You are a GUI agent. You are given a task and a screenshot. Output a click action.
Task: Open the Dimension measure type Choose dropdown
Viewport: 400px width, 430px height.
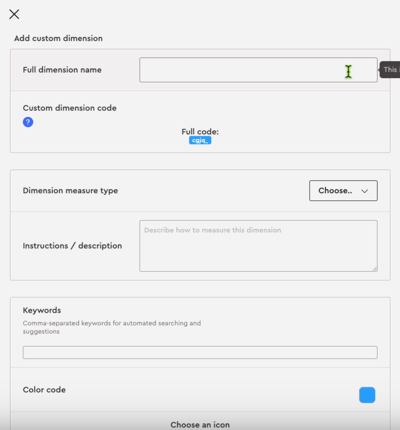point(343,191)
